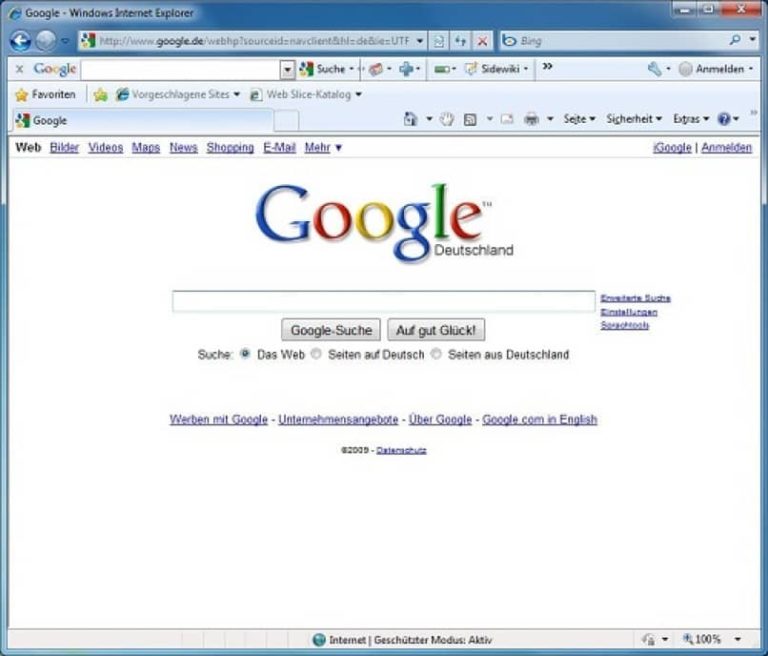Open the Bilder link
Image resolution: width=768 pixels, height=656 pixels.
[x=64, y=147]
